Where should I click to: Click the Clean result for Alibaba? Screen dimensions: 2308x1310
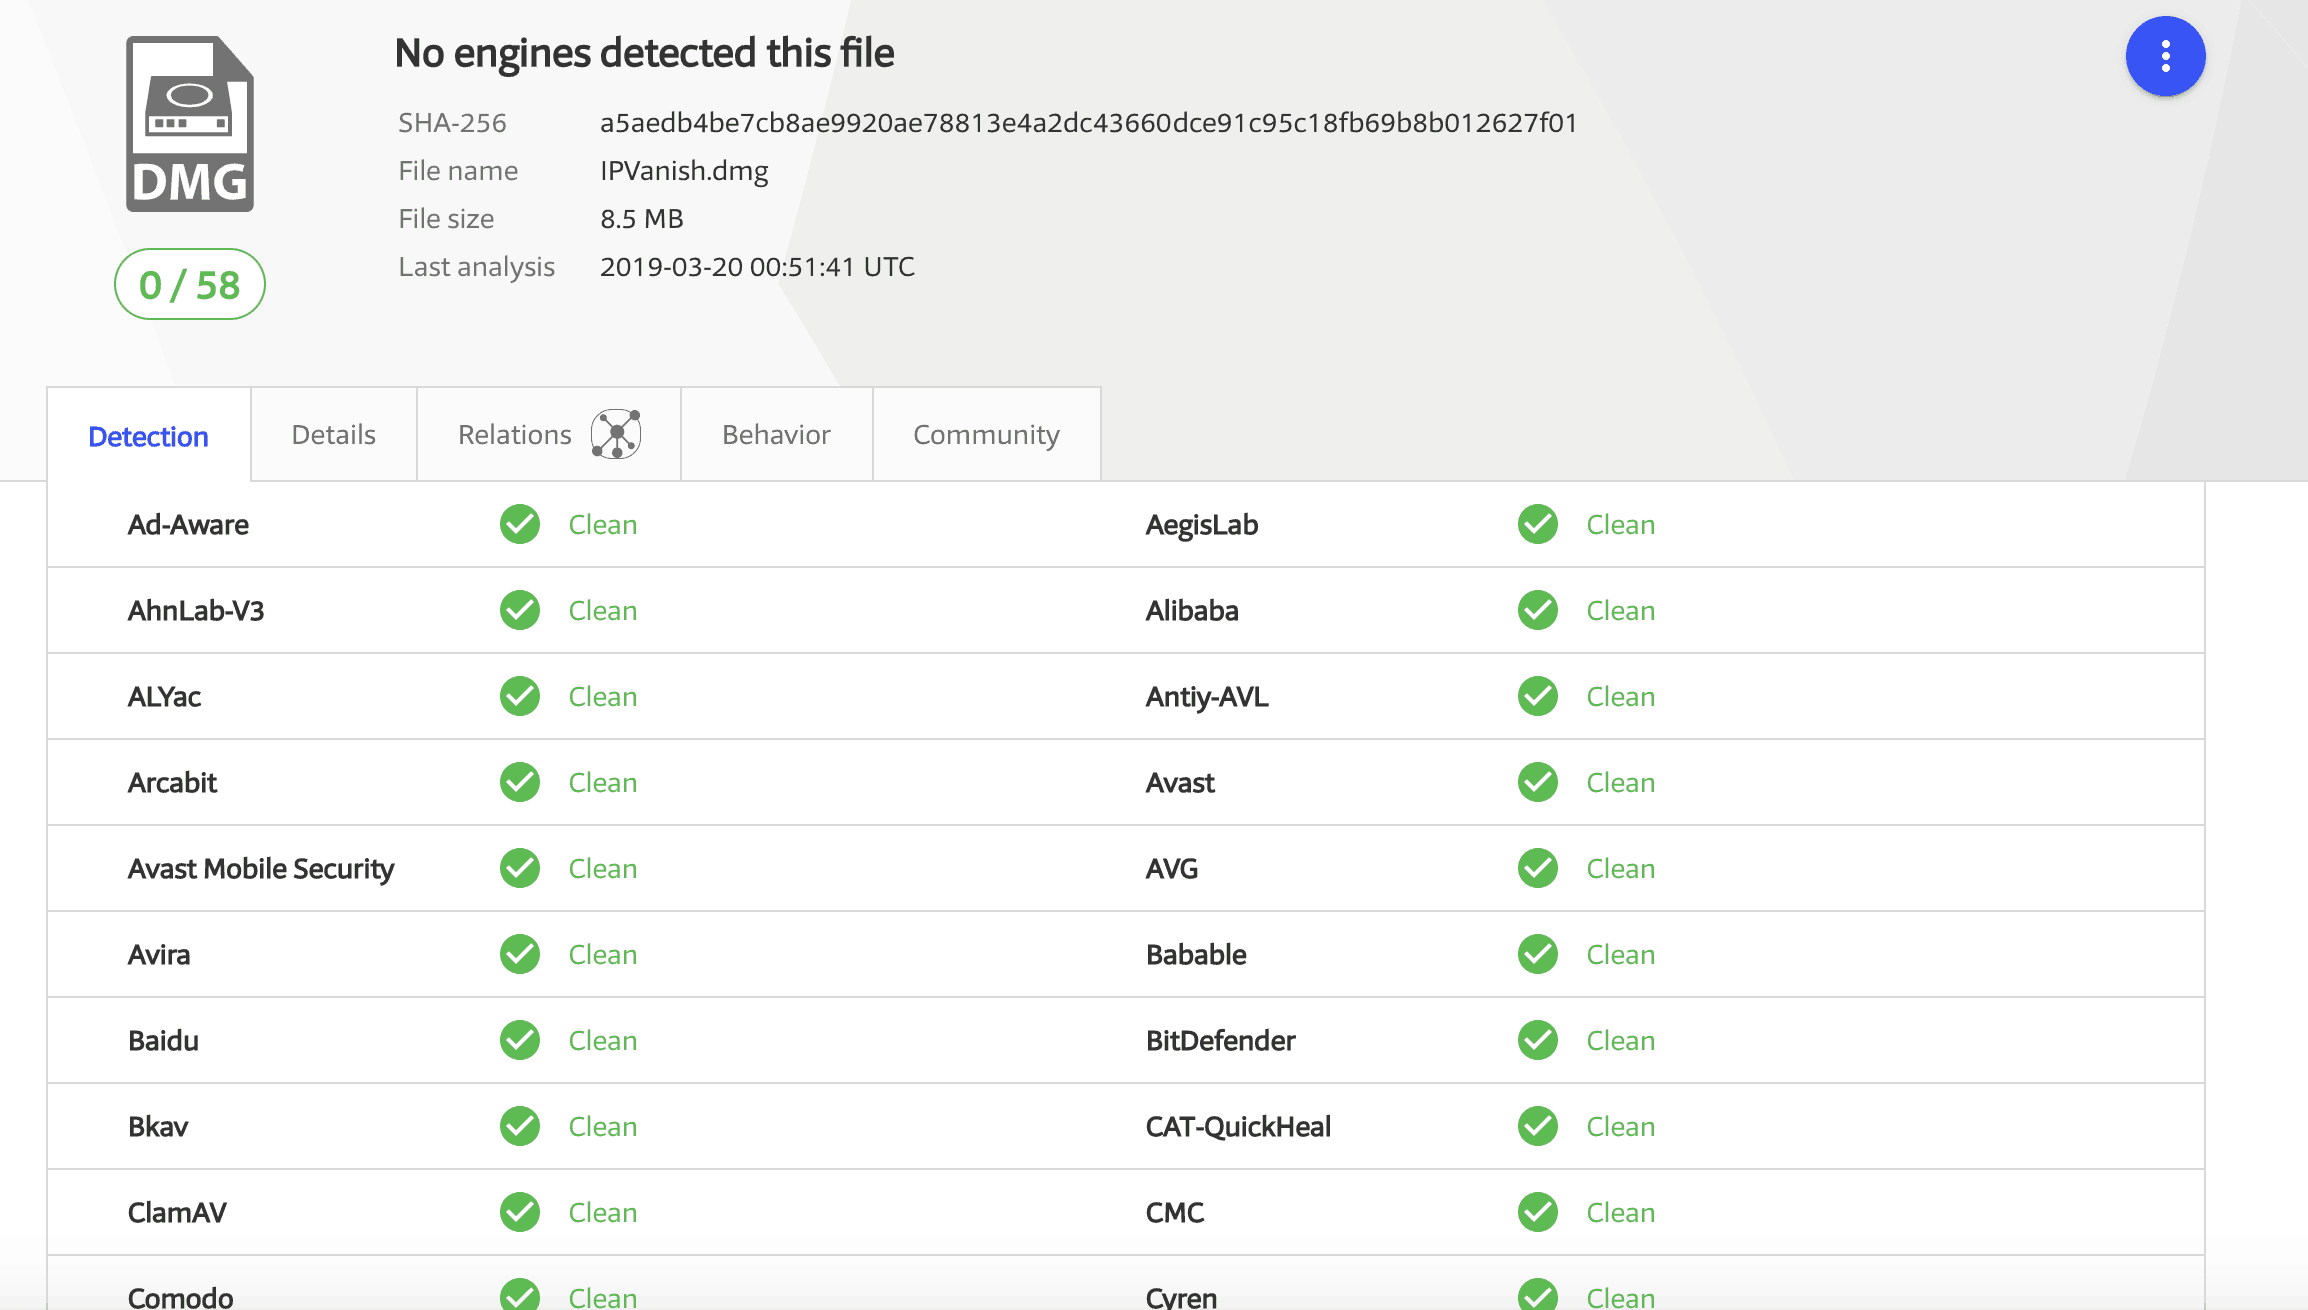[1621, 610]
